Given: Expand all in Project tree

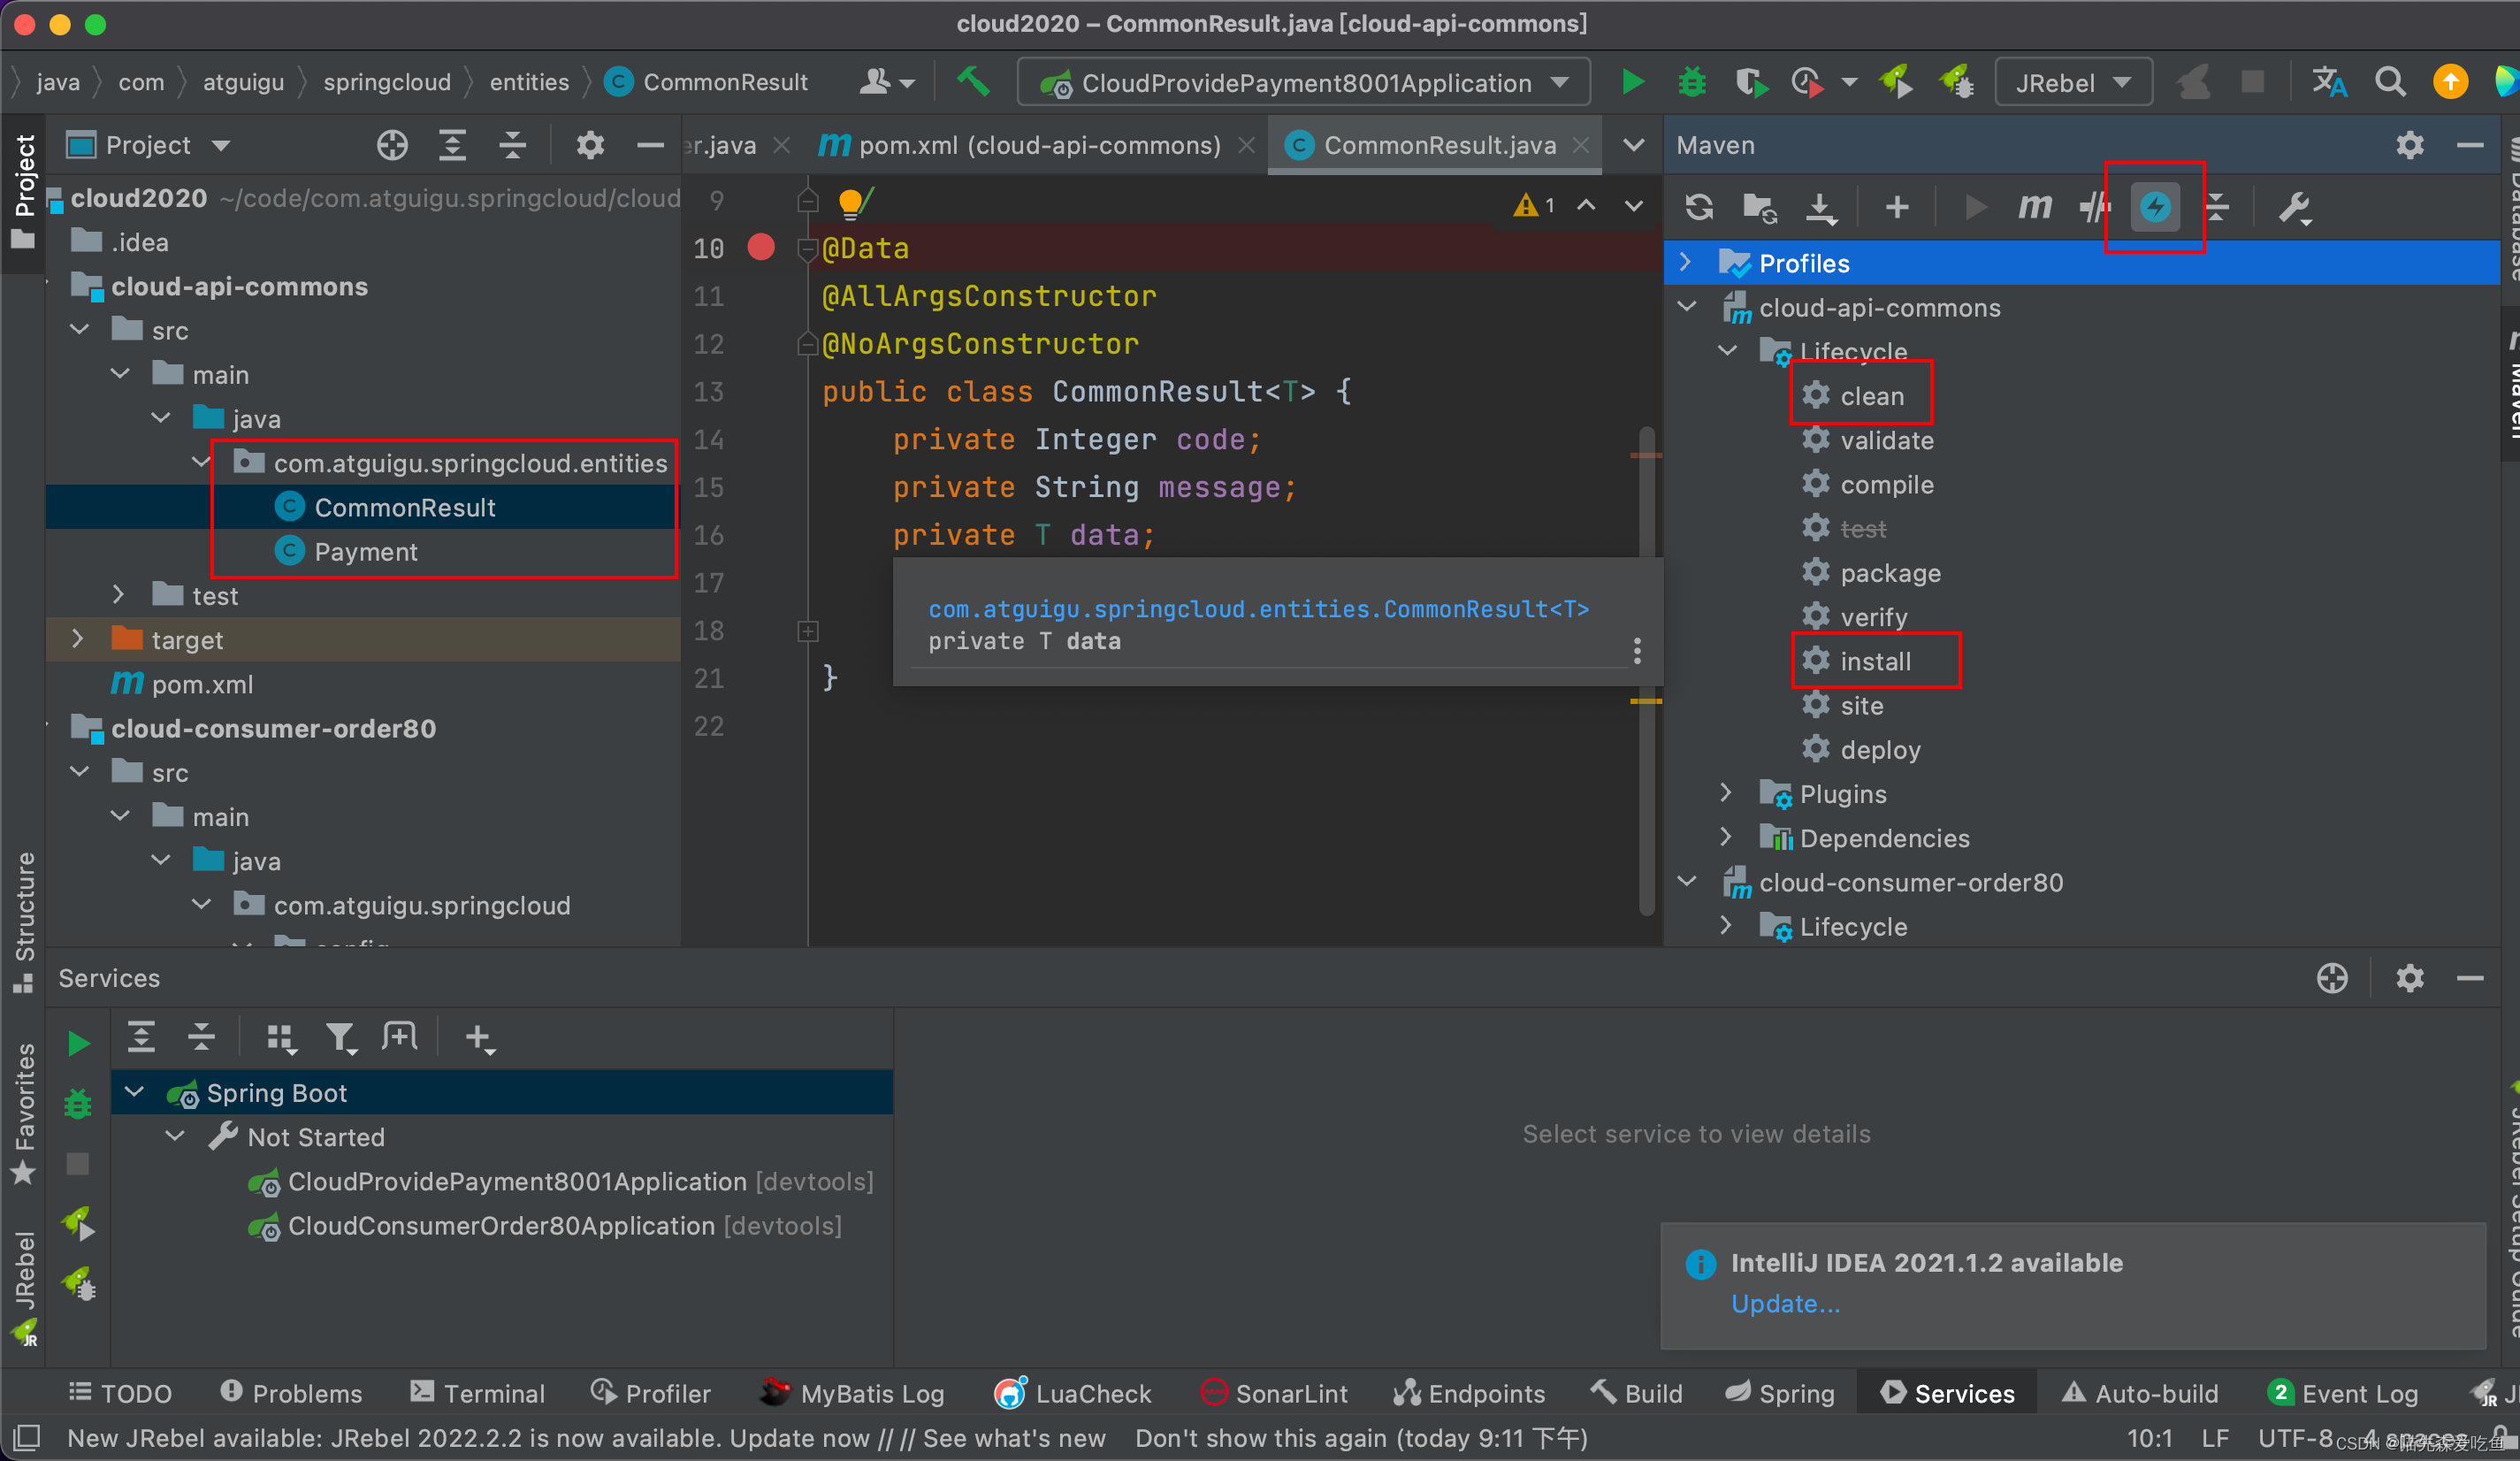Looking at the screenshot, I should pyautogui.click(x=452, y=145).
